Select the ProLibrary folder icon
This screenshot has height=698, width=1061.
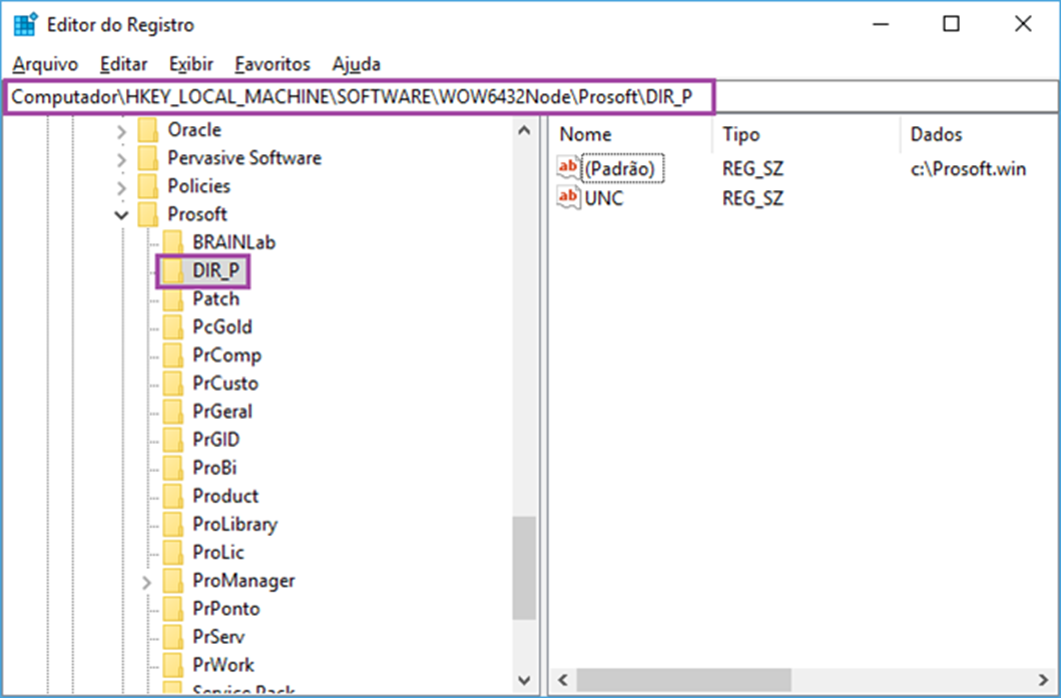pos(173,524)
